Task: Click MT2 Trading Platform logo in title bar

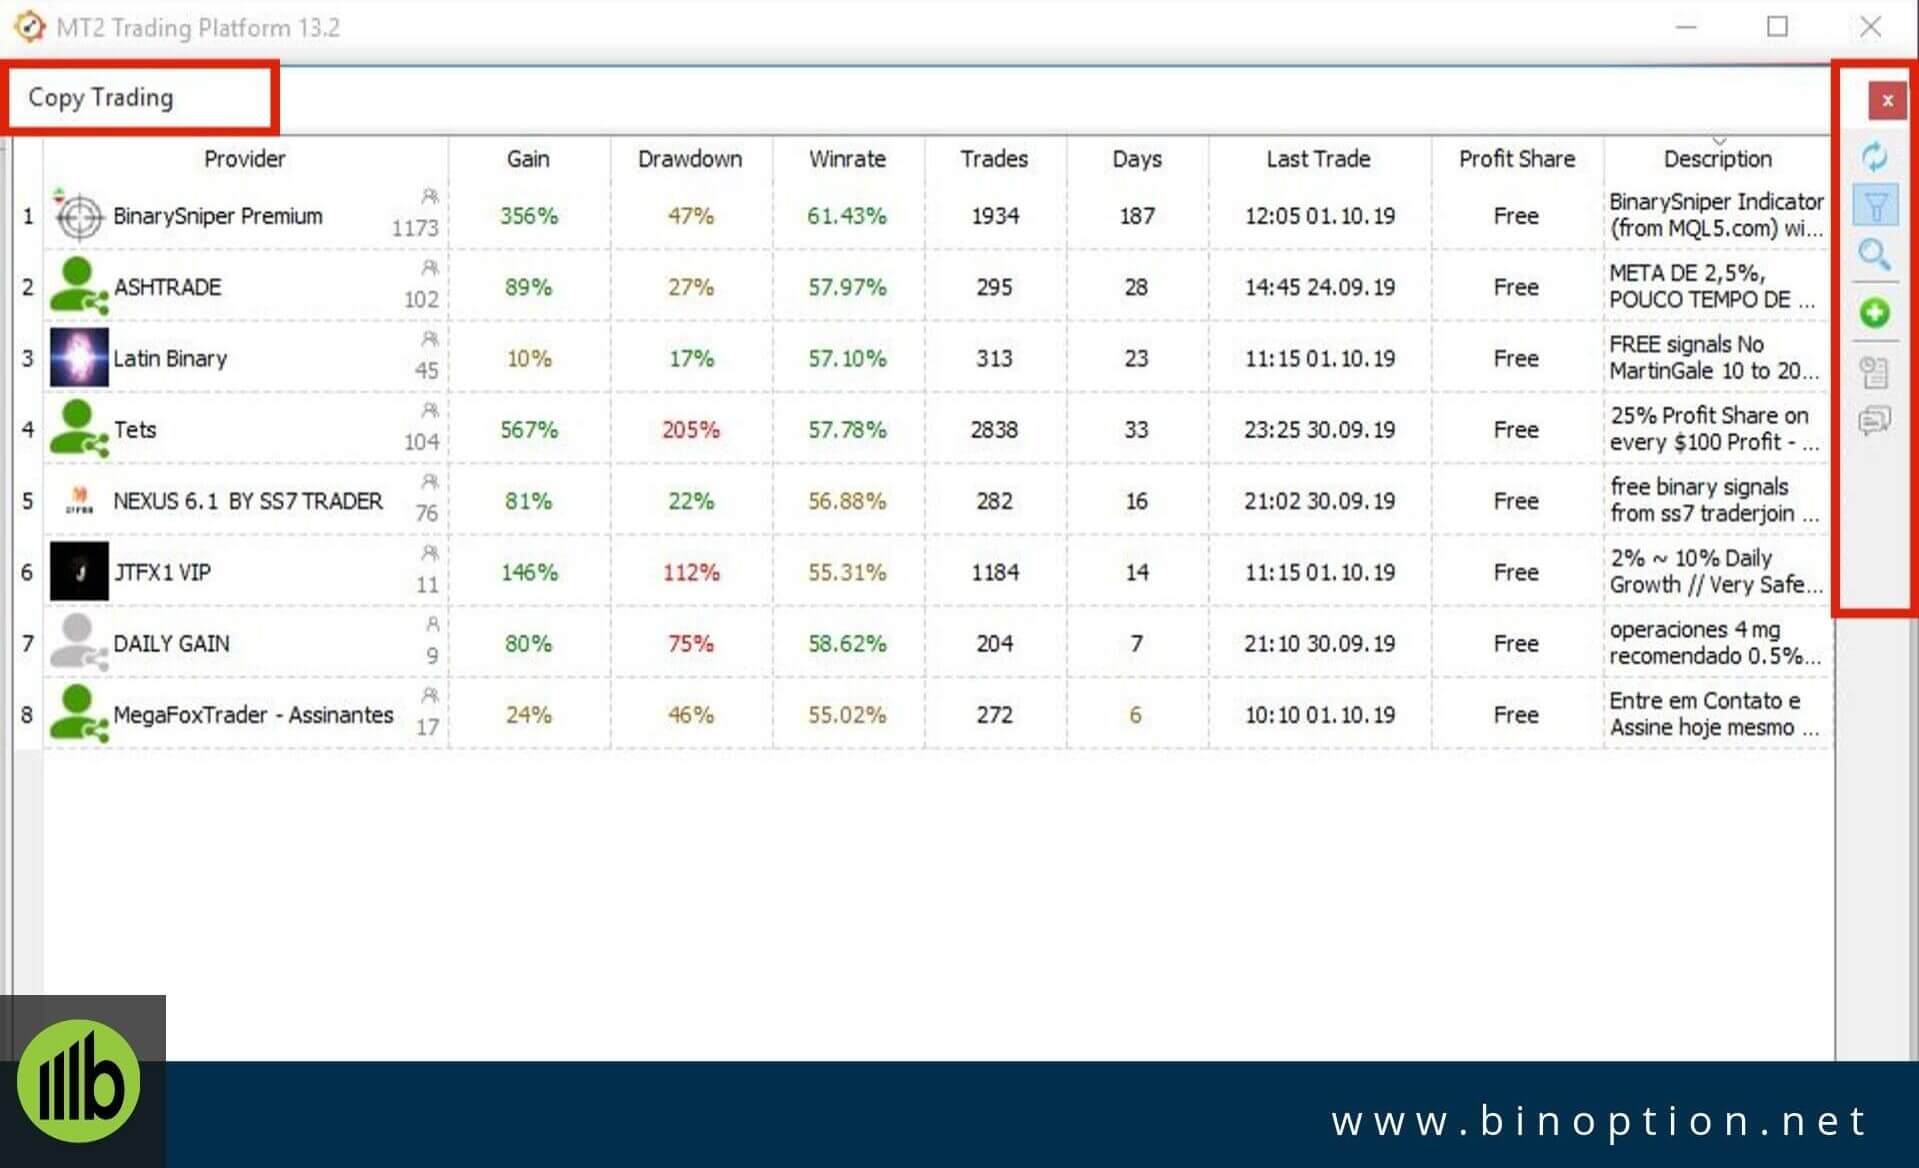Action: (30, 26)
